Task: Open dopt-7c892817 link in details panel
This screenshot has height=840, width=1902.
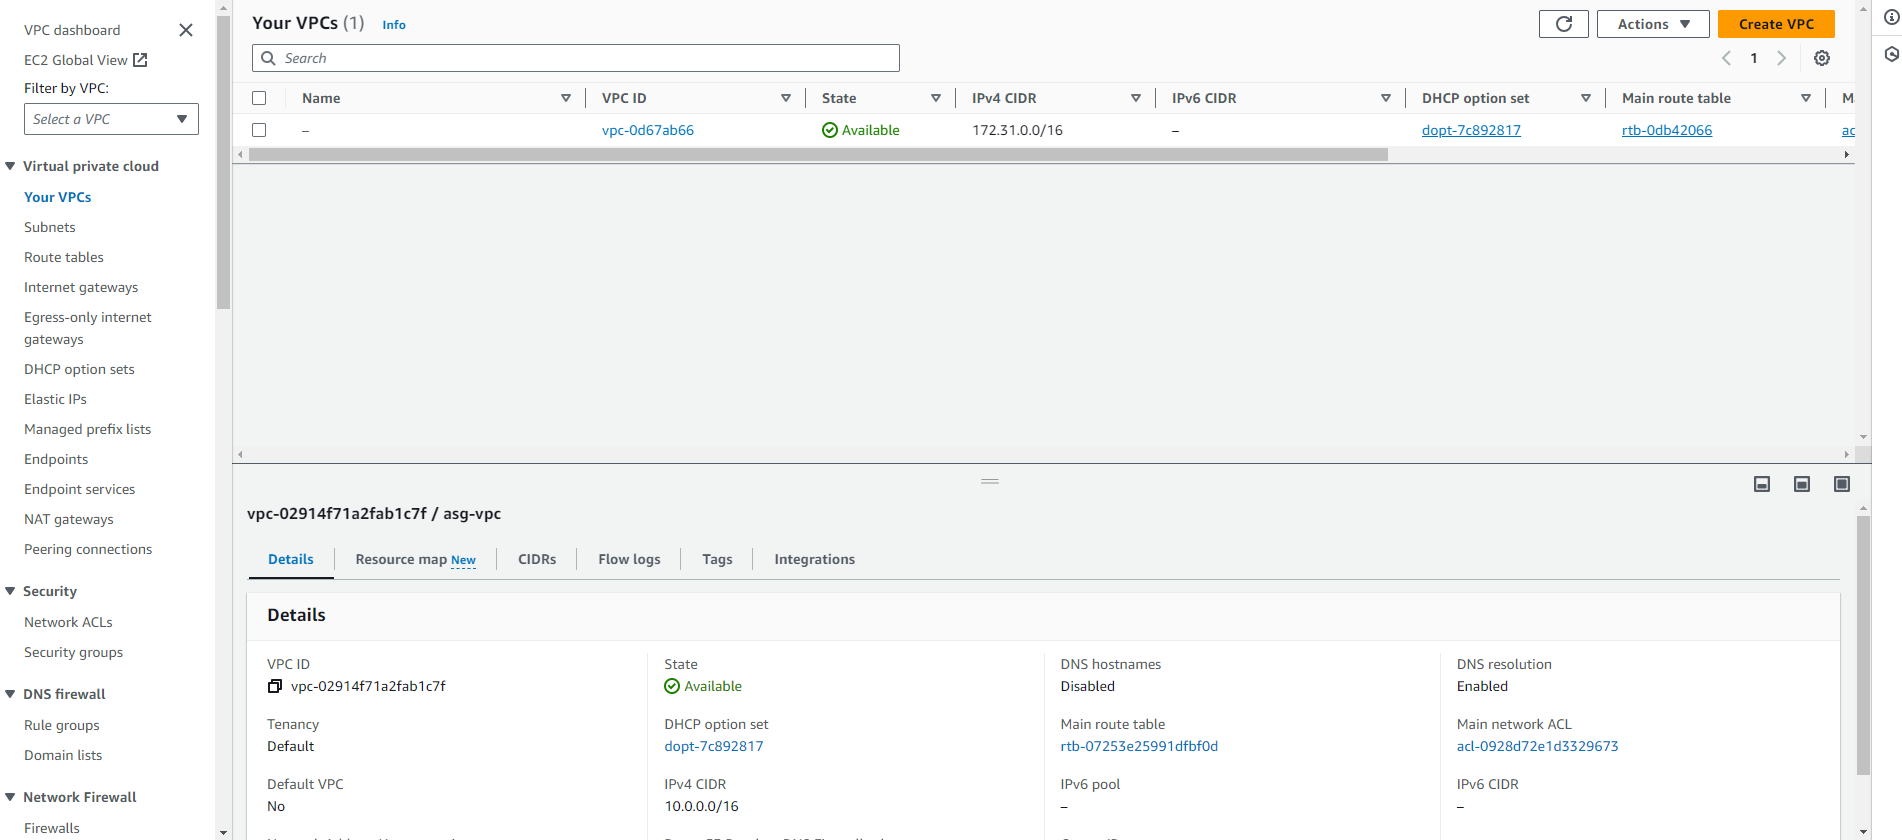Action: (x=714, y=746)
